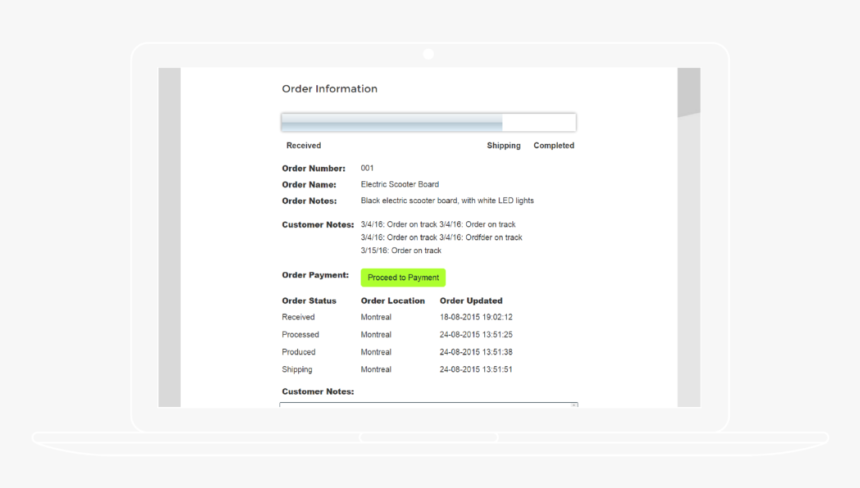
Task: Click the 18-08-2015 19:02:12 timestamp
Action: [476, 317]
